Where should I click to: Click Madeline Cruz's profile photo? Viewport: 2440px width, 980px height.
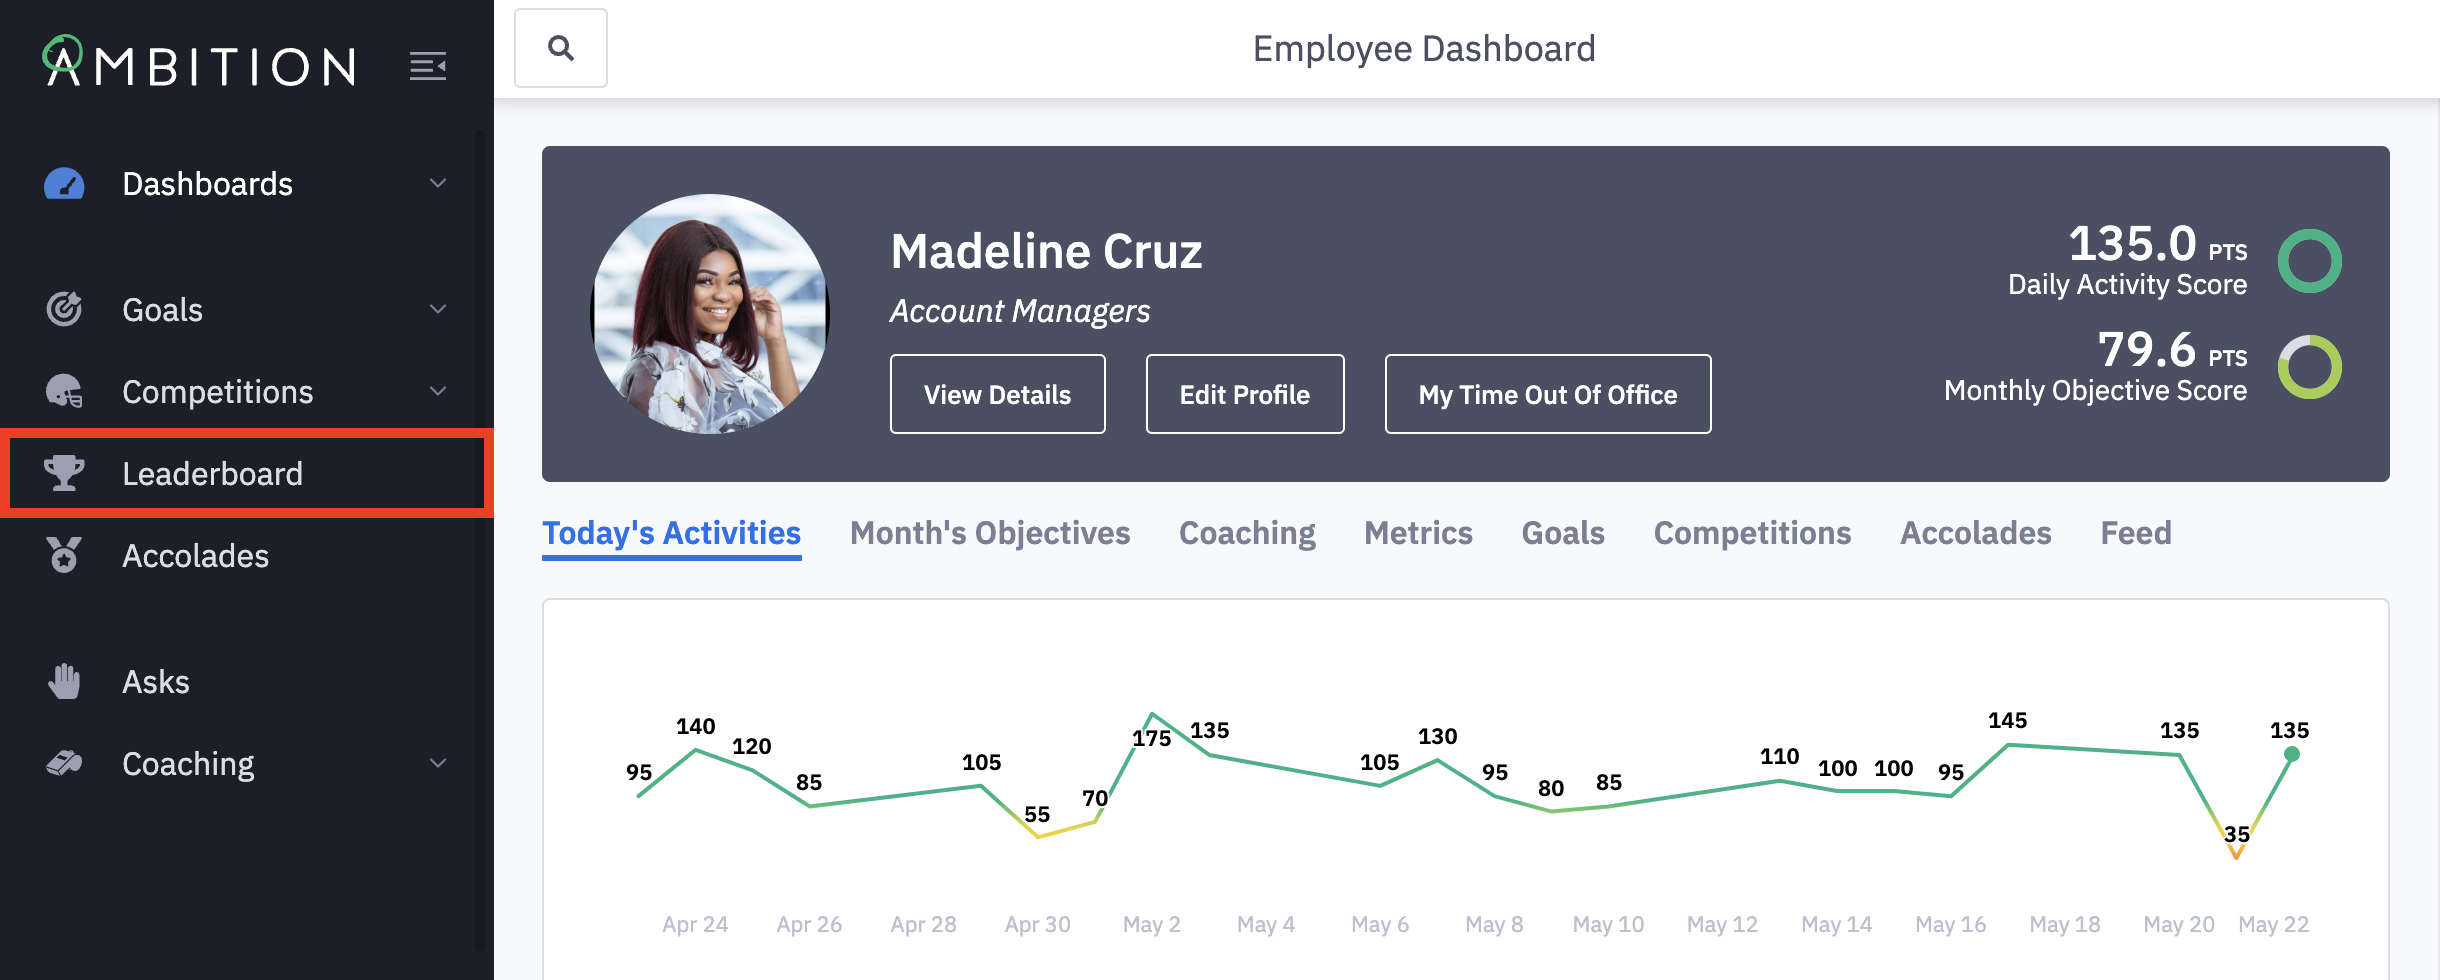(710, 314)
